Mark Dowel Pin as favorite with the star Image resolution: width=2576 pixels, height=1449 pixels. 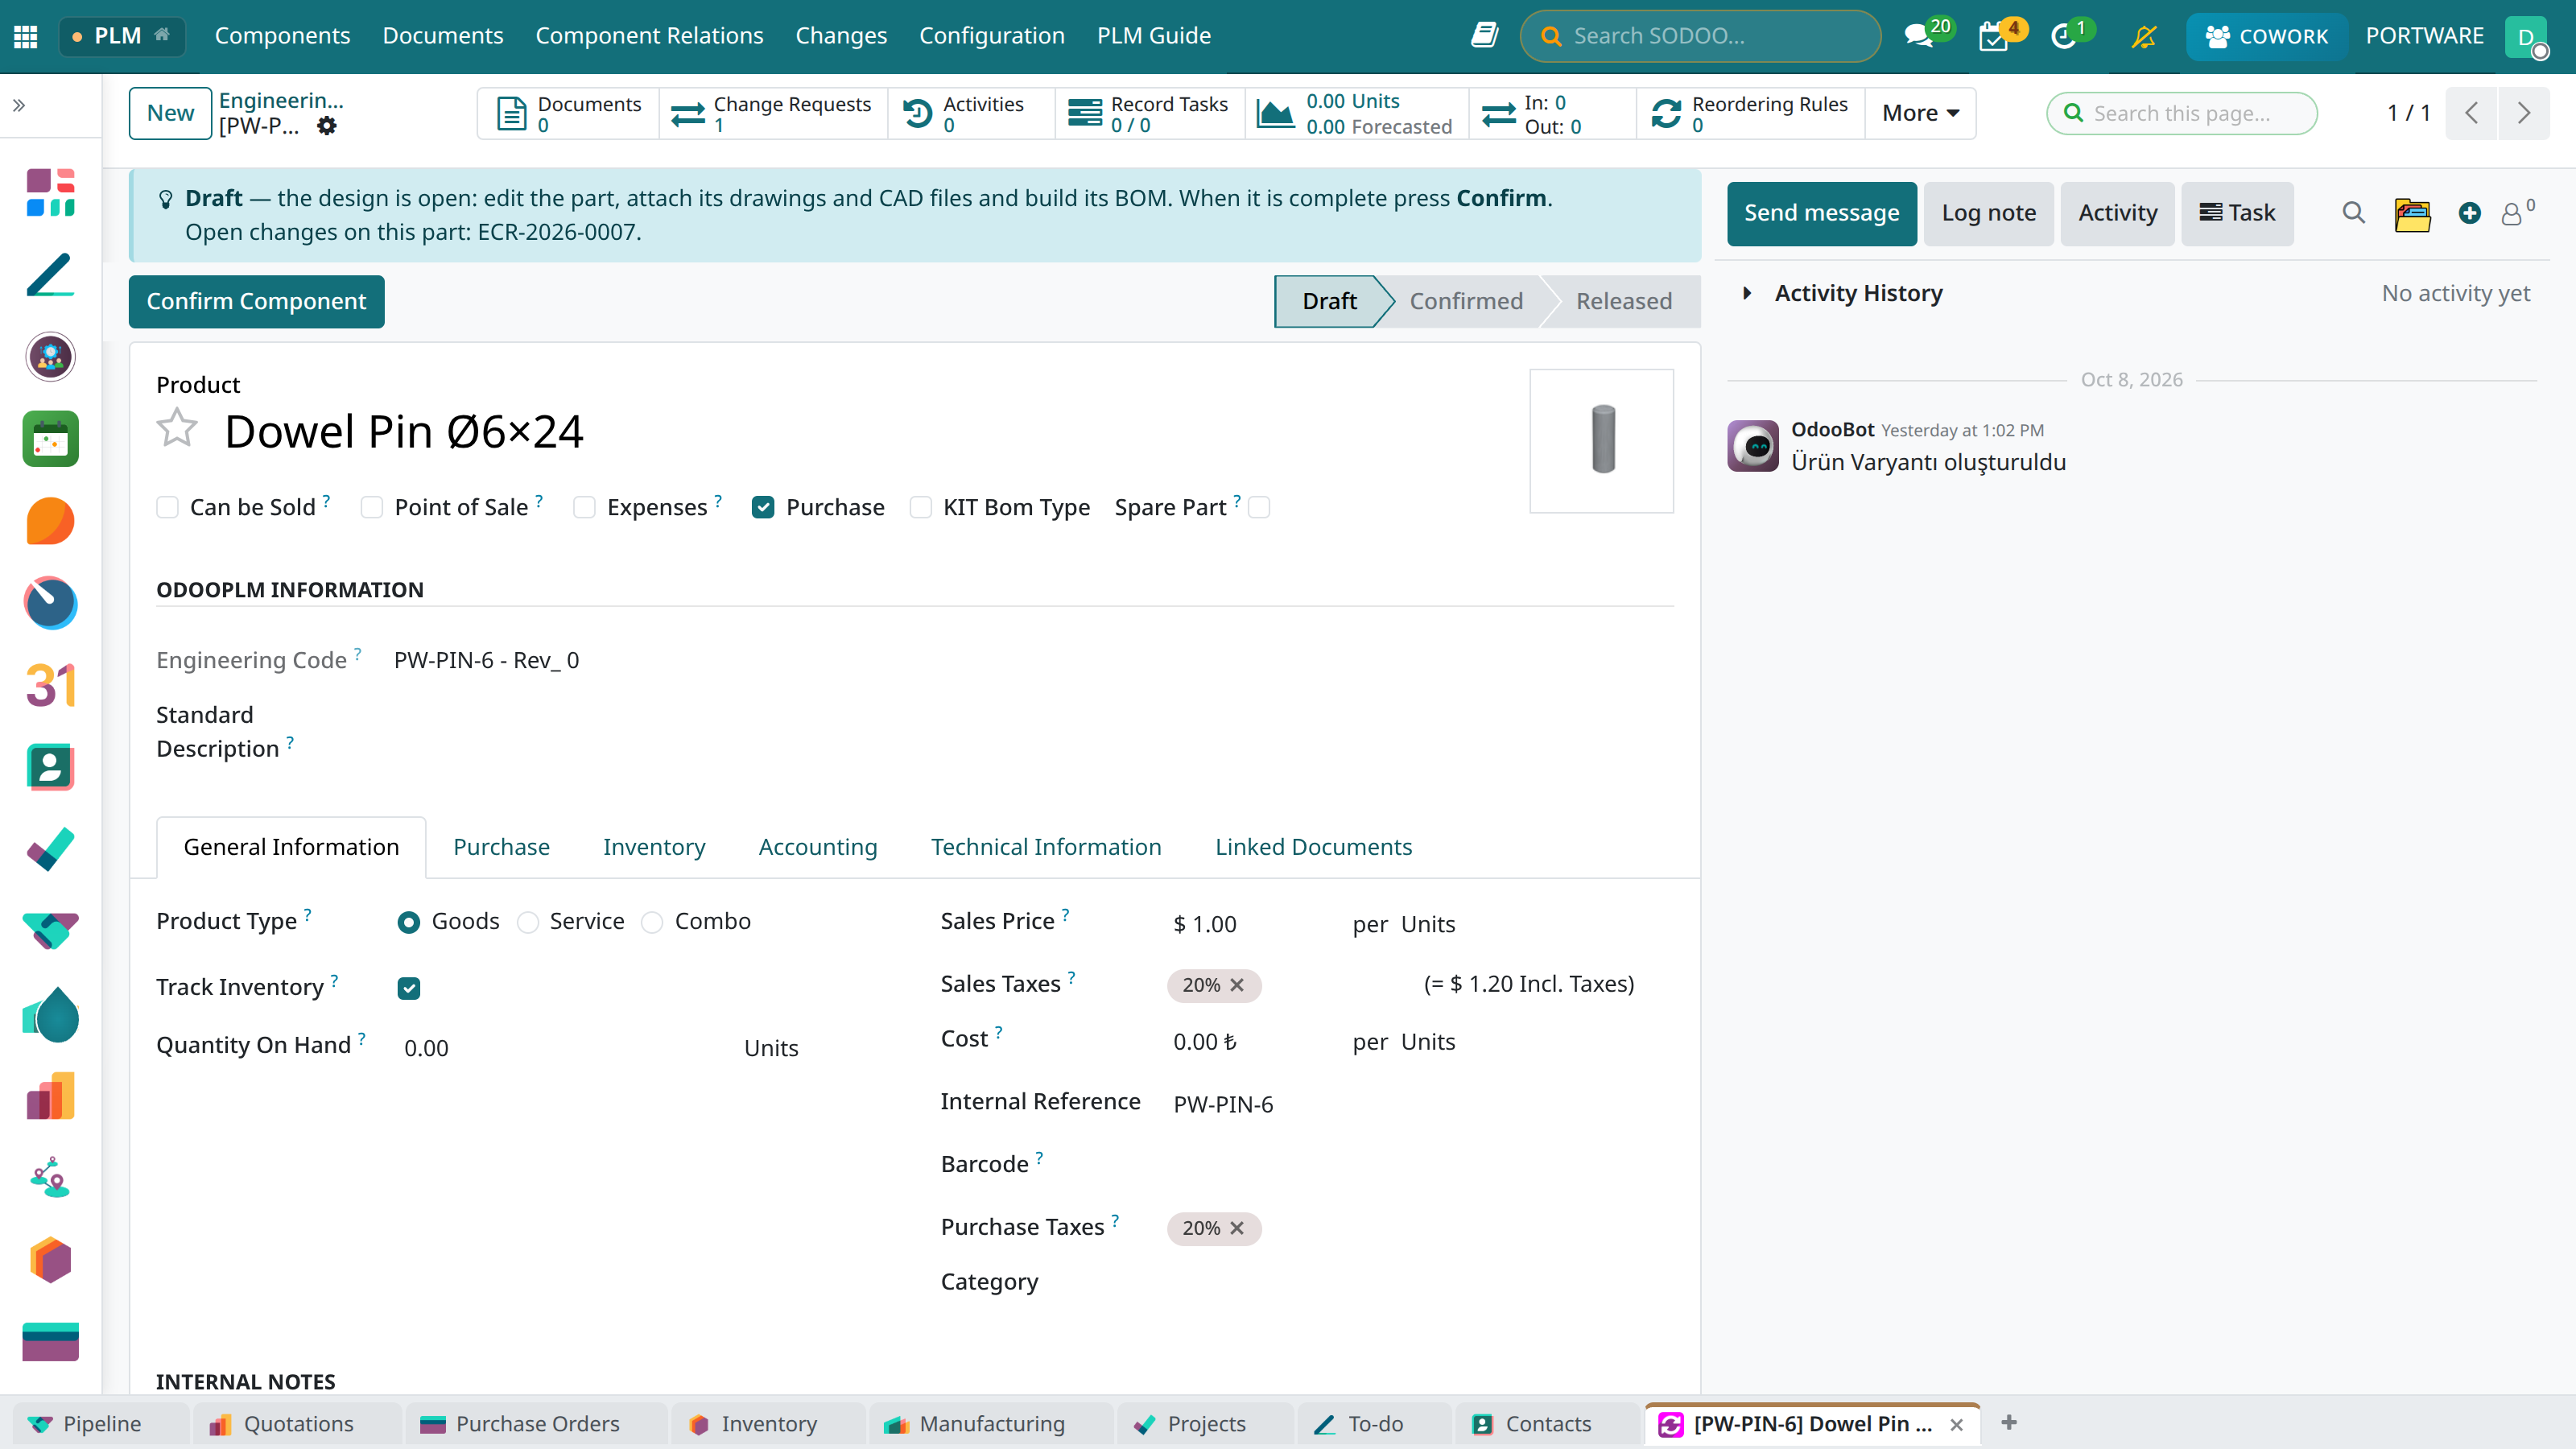177,429
